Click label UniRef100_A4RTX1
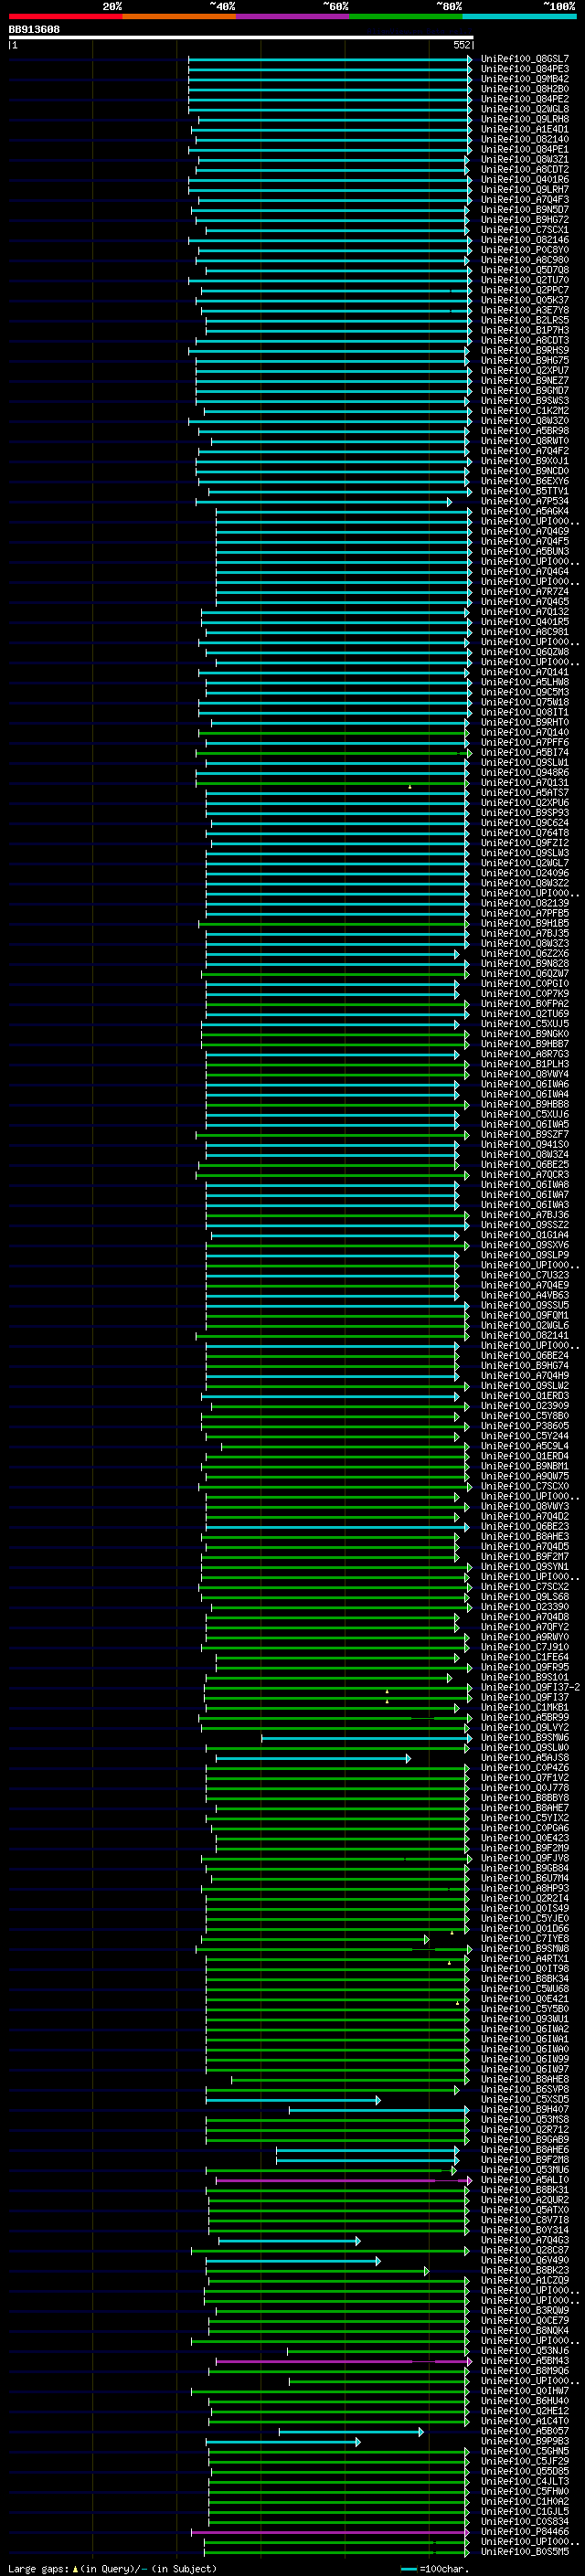This screenshot has width=585, height=2576. coord(525,1959)
